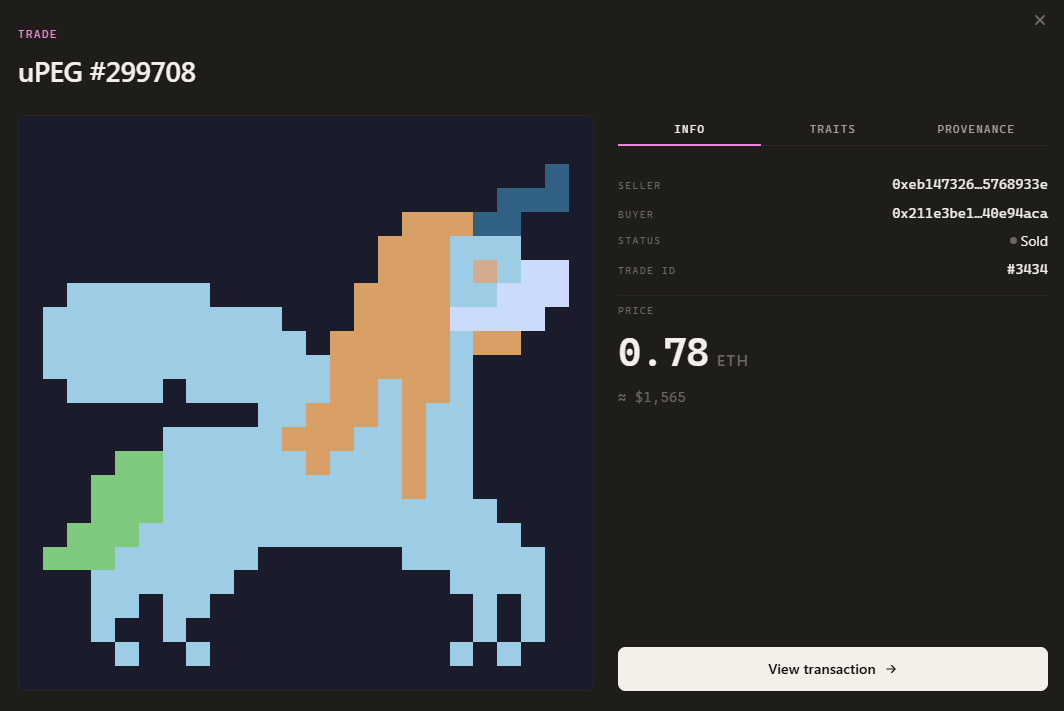Switch to the INFO tab

pyautogui.click(x=689, y=129)
